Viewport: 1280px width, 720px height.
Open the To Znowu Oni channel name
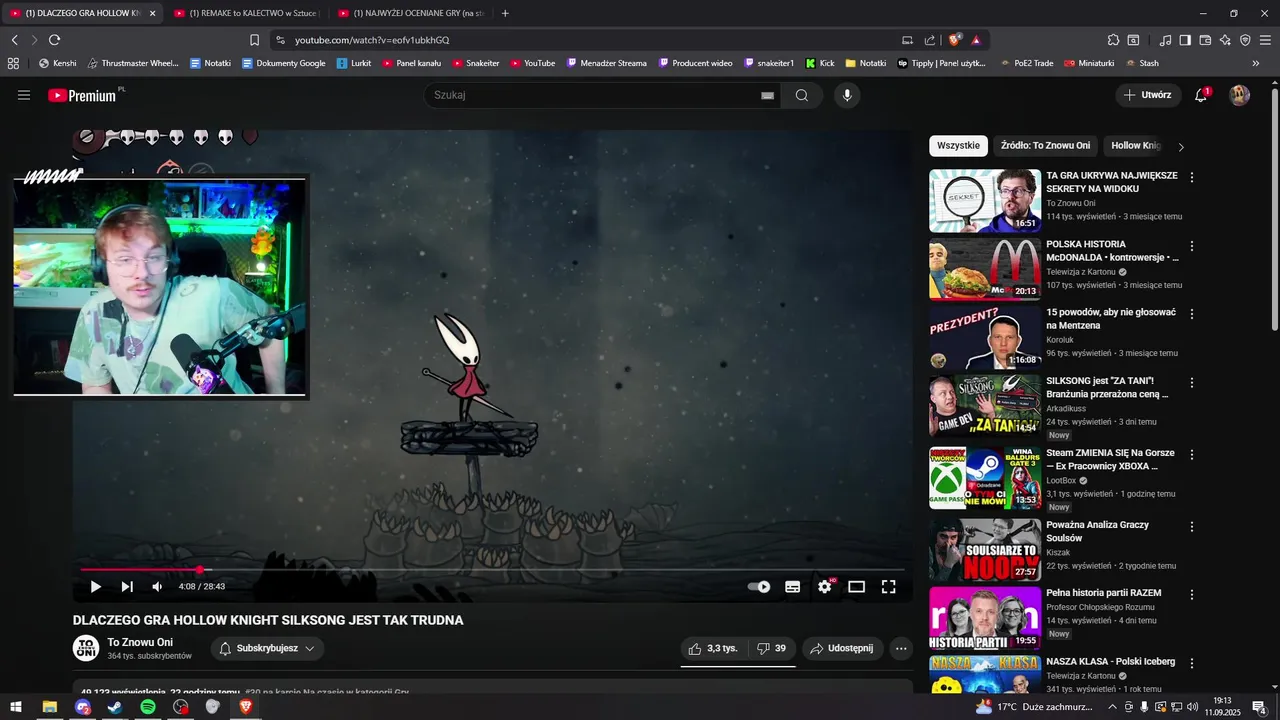tap(140, 642)
